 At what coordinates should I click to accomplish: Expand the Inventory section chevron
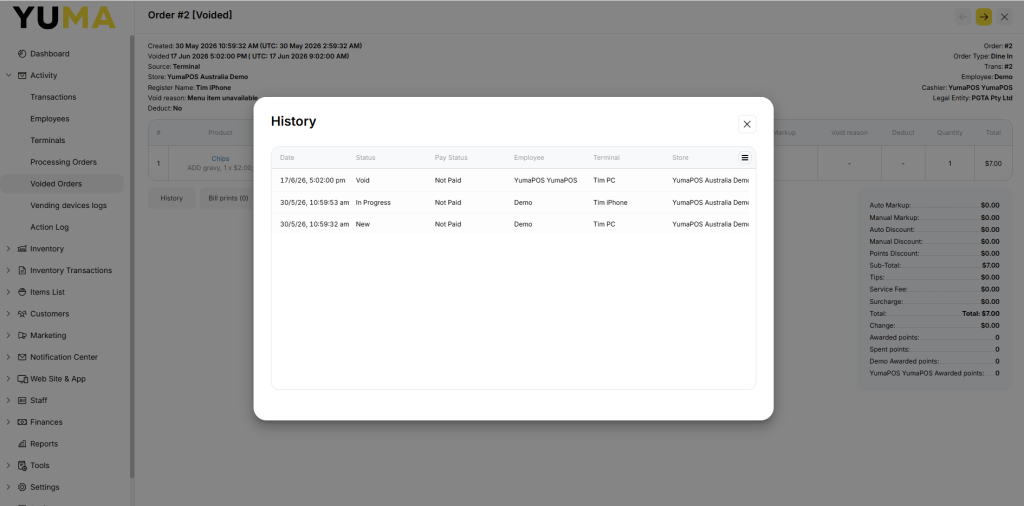(x=8, y=249)
